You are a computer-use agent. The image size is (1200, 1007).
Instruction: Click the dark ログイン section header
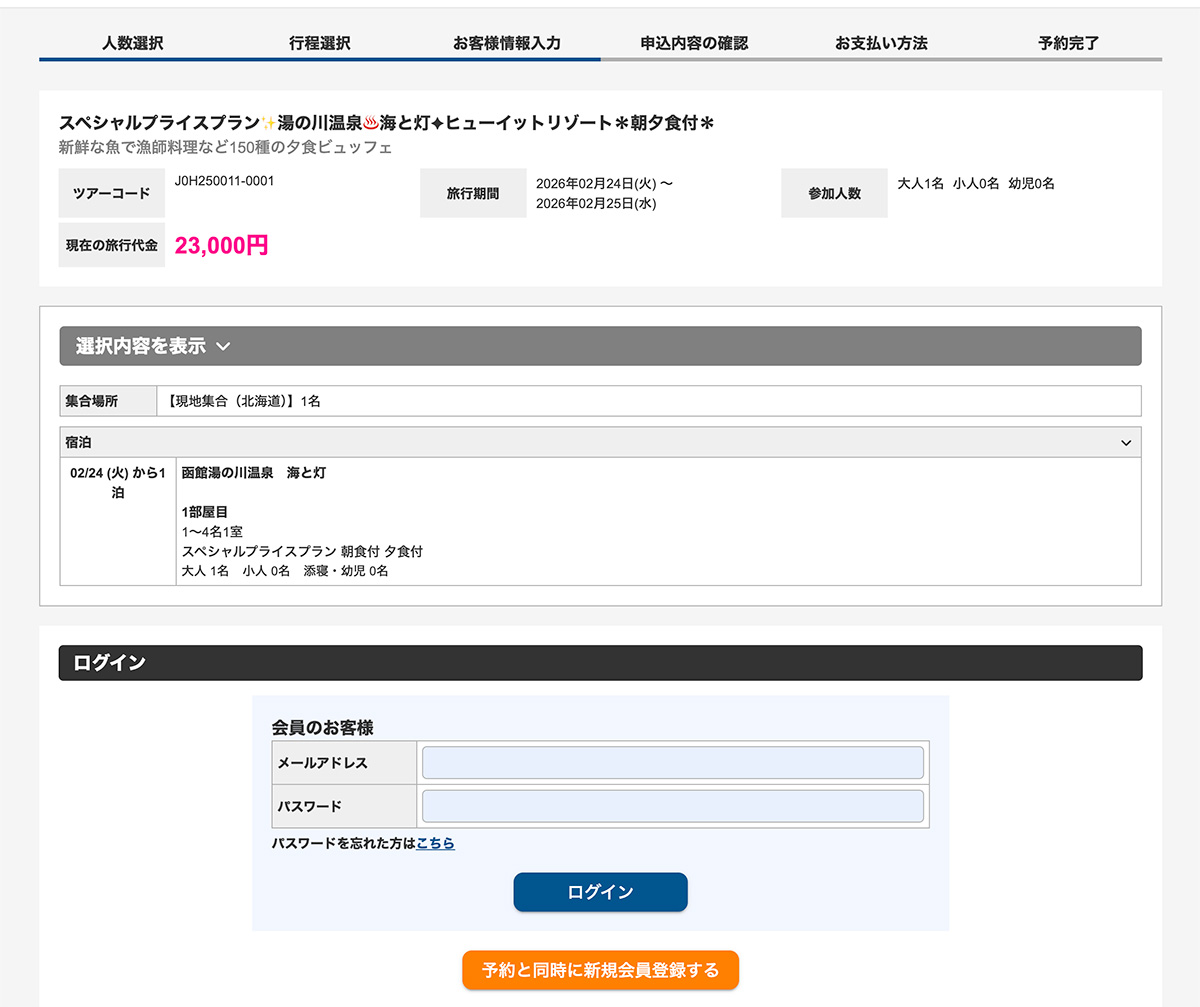pyautogui.click(x=600, y=663)
